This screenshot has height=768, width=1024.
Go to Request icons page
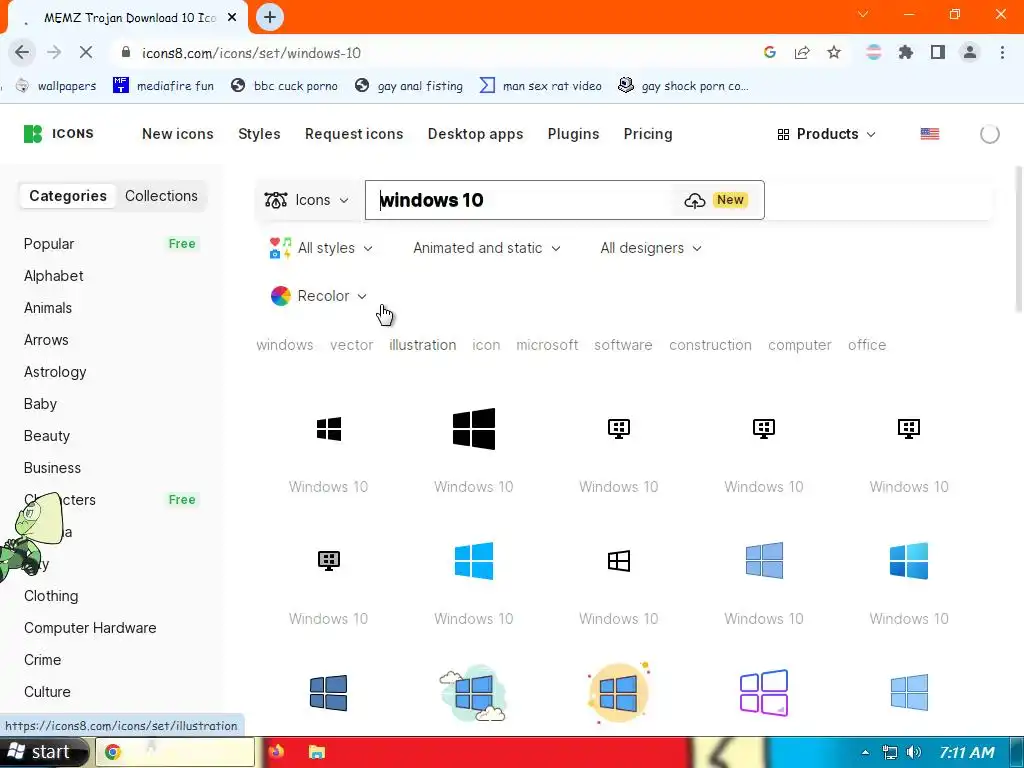354,134
